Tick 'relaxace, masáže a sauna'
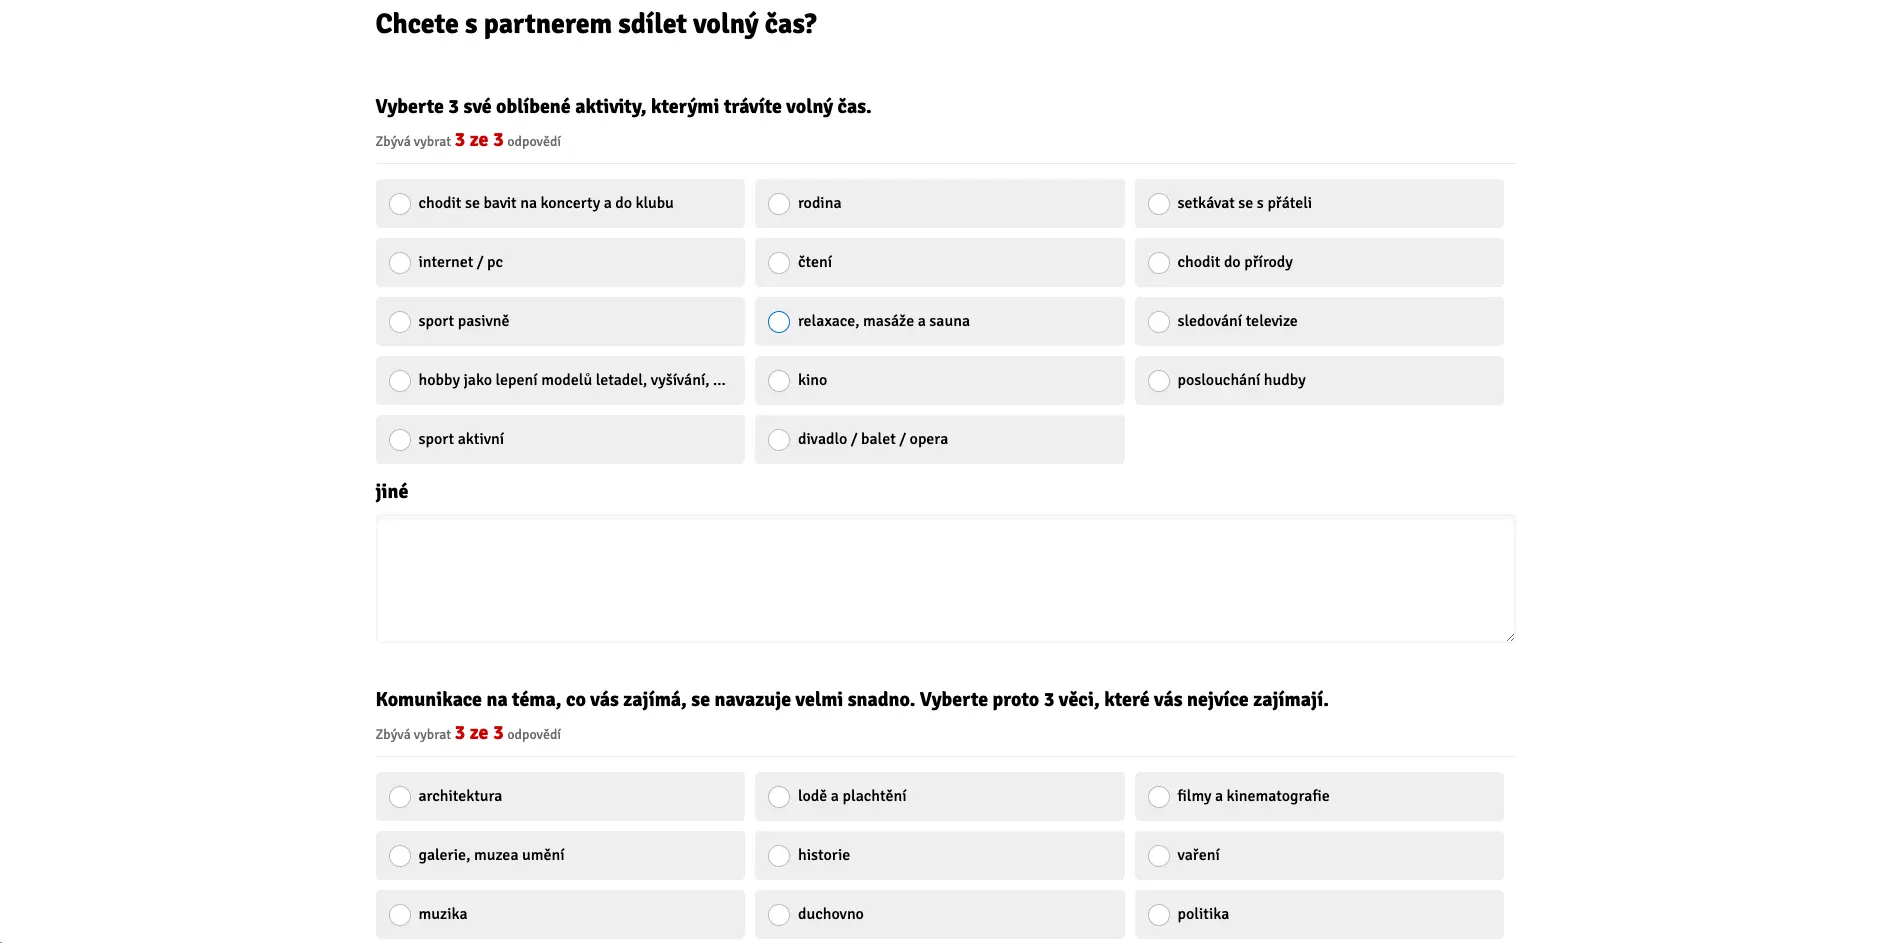The image size is (1893, 943). point(939,321)
